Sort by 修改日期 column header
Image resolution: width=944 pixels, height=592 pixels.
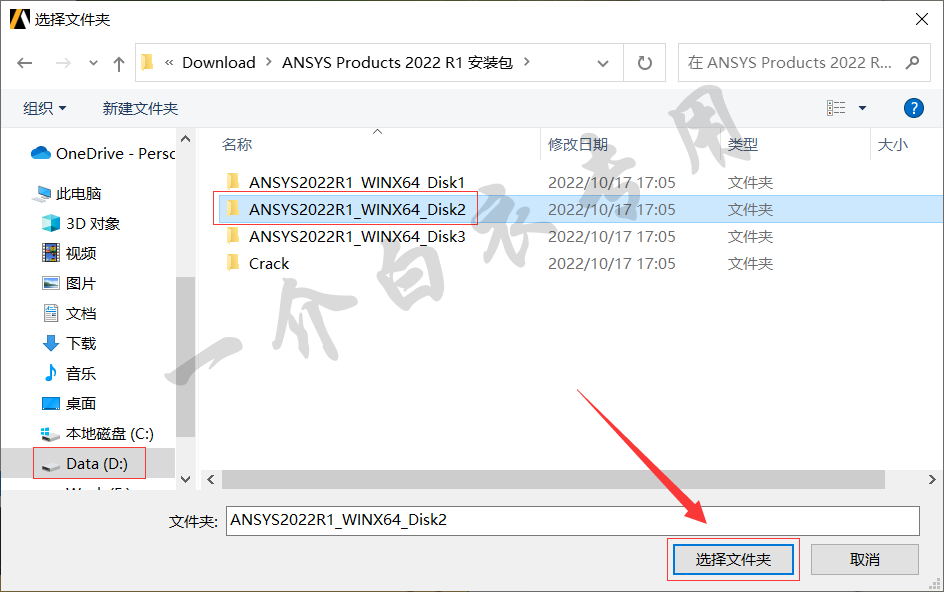pyautogui.click(x=577, y=145)
